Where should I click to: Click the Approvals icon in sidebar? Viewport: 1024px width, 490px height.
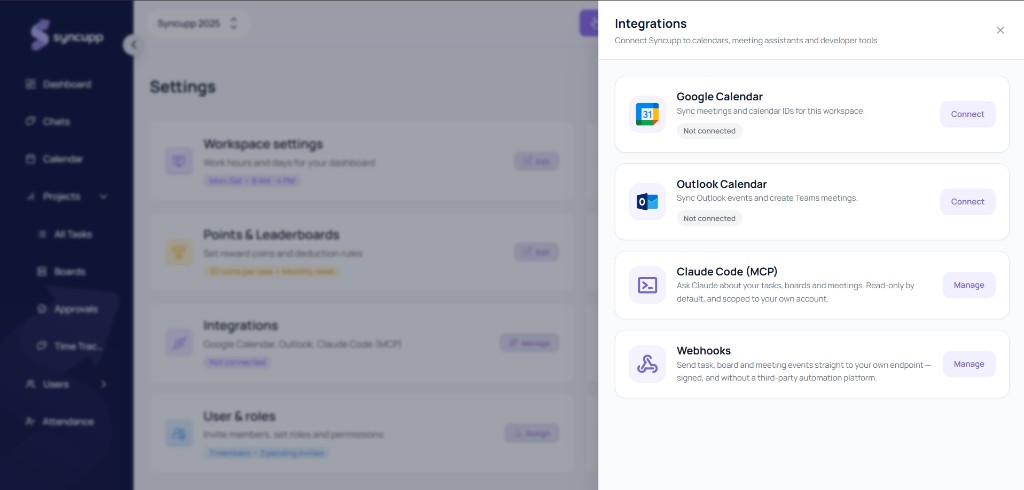[42, 309]
